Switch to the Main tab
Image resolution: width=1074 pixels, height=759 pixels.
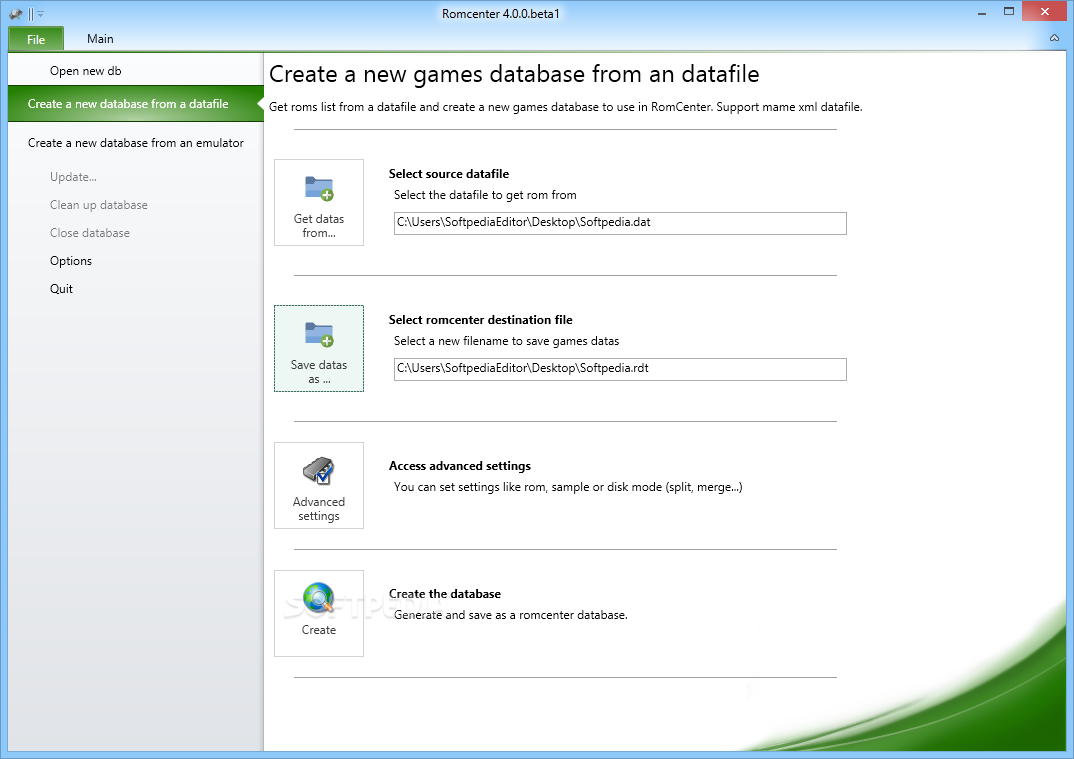[100, 39]
